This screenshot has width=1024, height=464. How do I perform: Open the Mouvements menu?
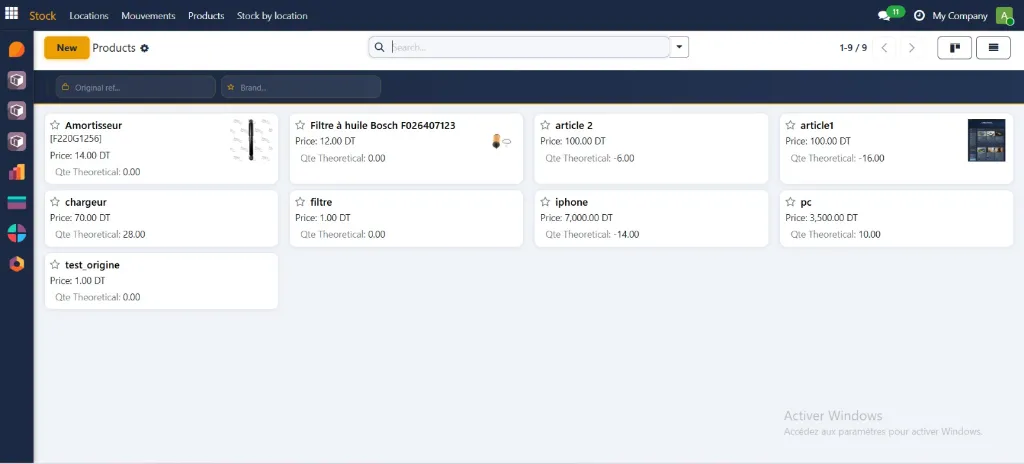(x=148, y=16)
